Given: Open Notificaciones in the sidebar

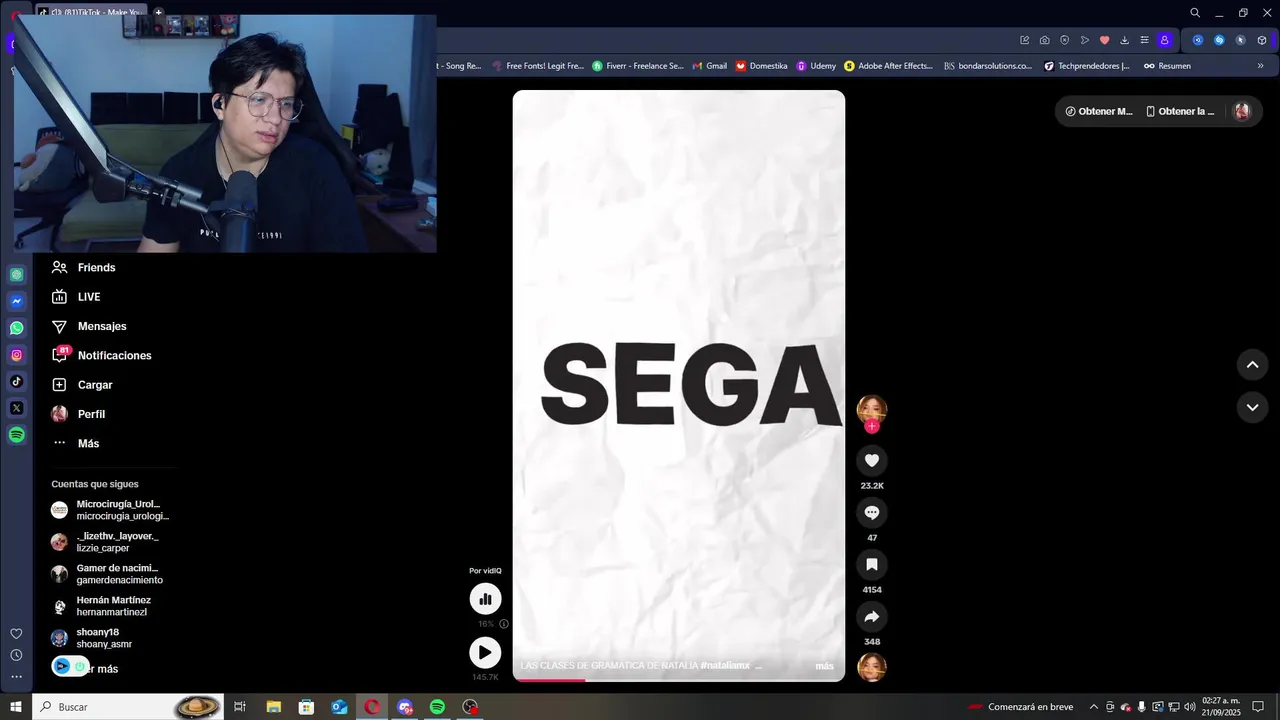Looking at the screenshot, I should (102, 355).
